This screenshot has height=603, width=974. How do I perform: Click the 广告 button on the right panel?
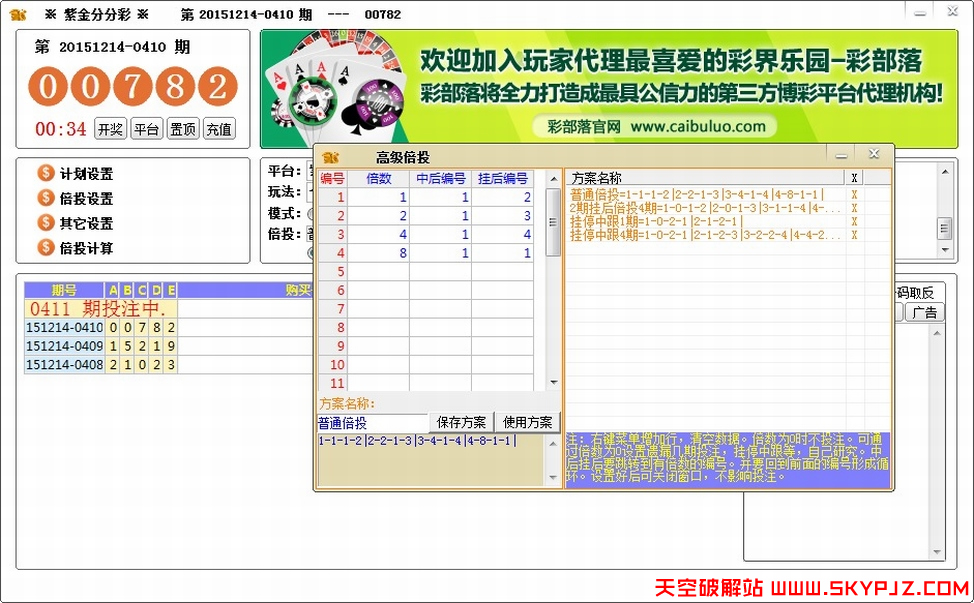pyautogui.click(x=924, y=311)
